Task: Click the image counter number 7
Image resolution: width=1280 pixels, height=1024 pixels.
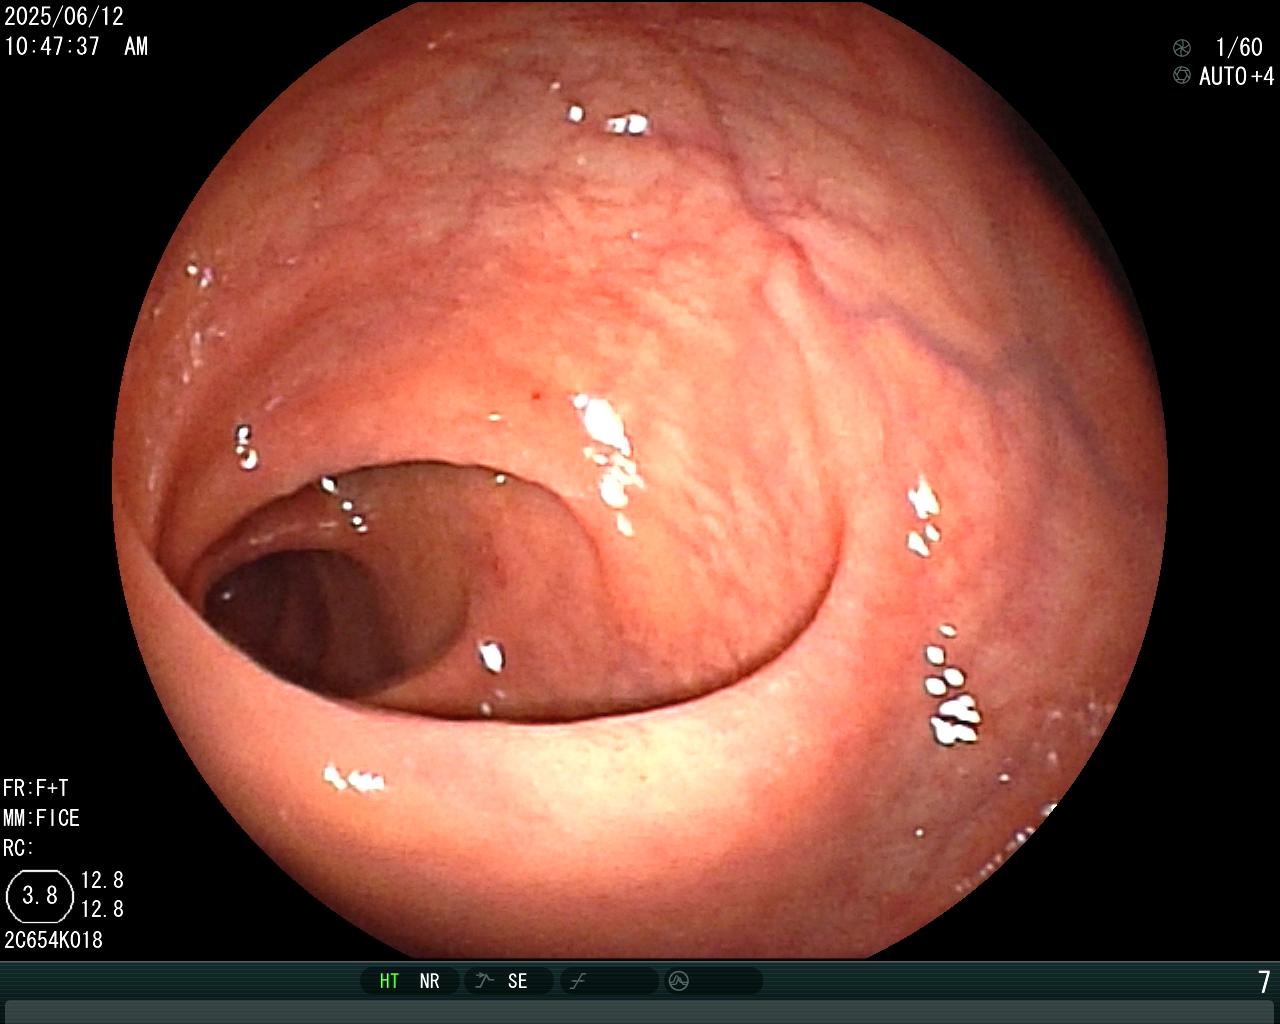Action: point(1264,982)
